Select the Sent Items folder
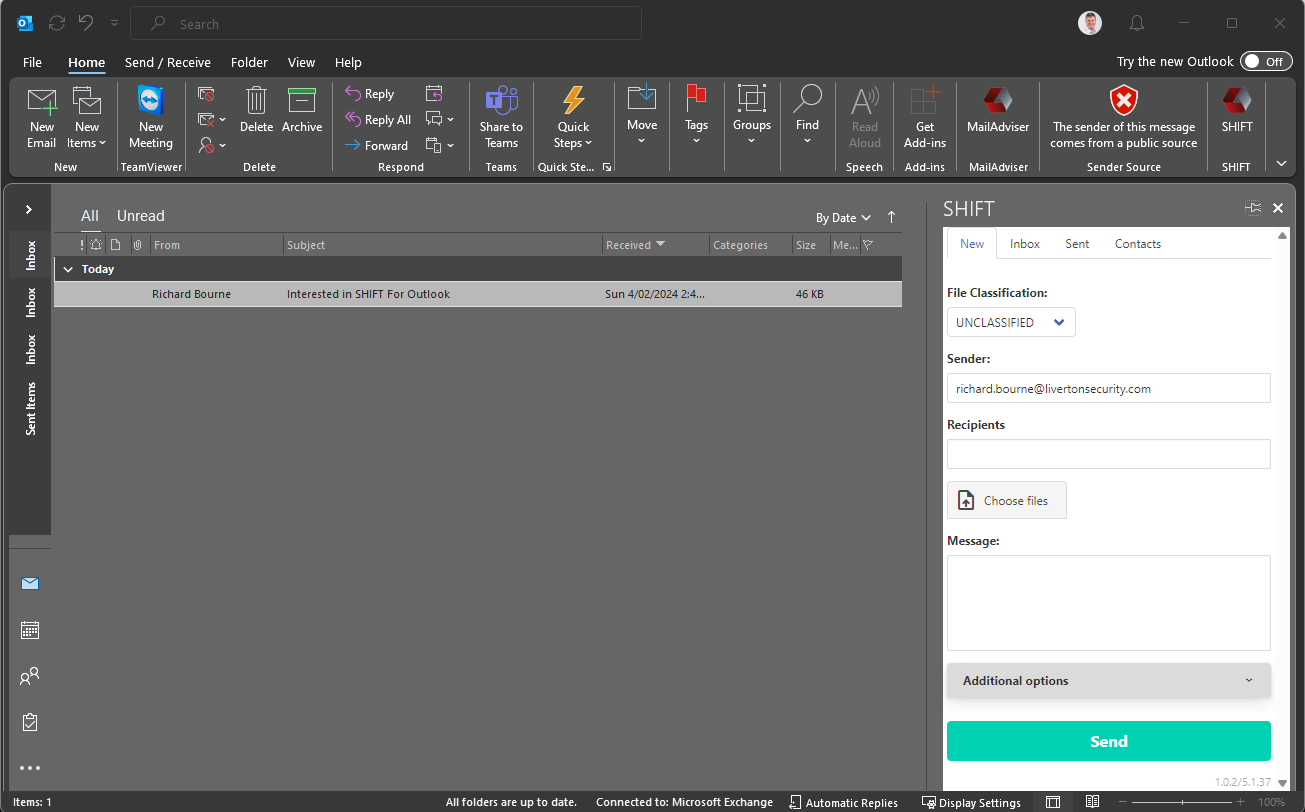The image size is (1305, 812). coord(31,408)
